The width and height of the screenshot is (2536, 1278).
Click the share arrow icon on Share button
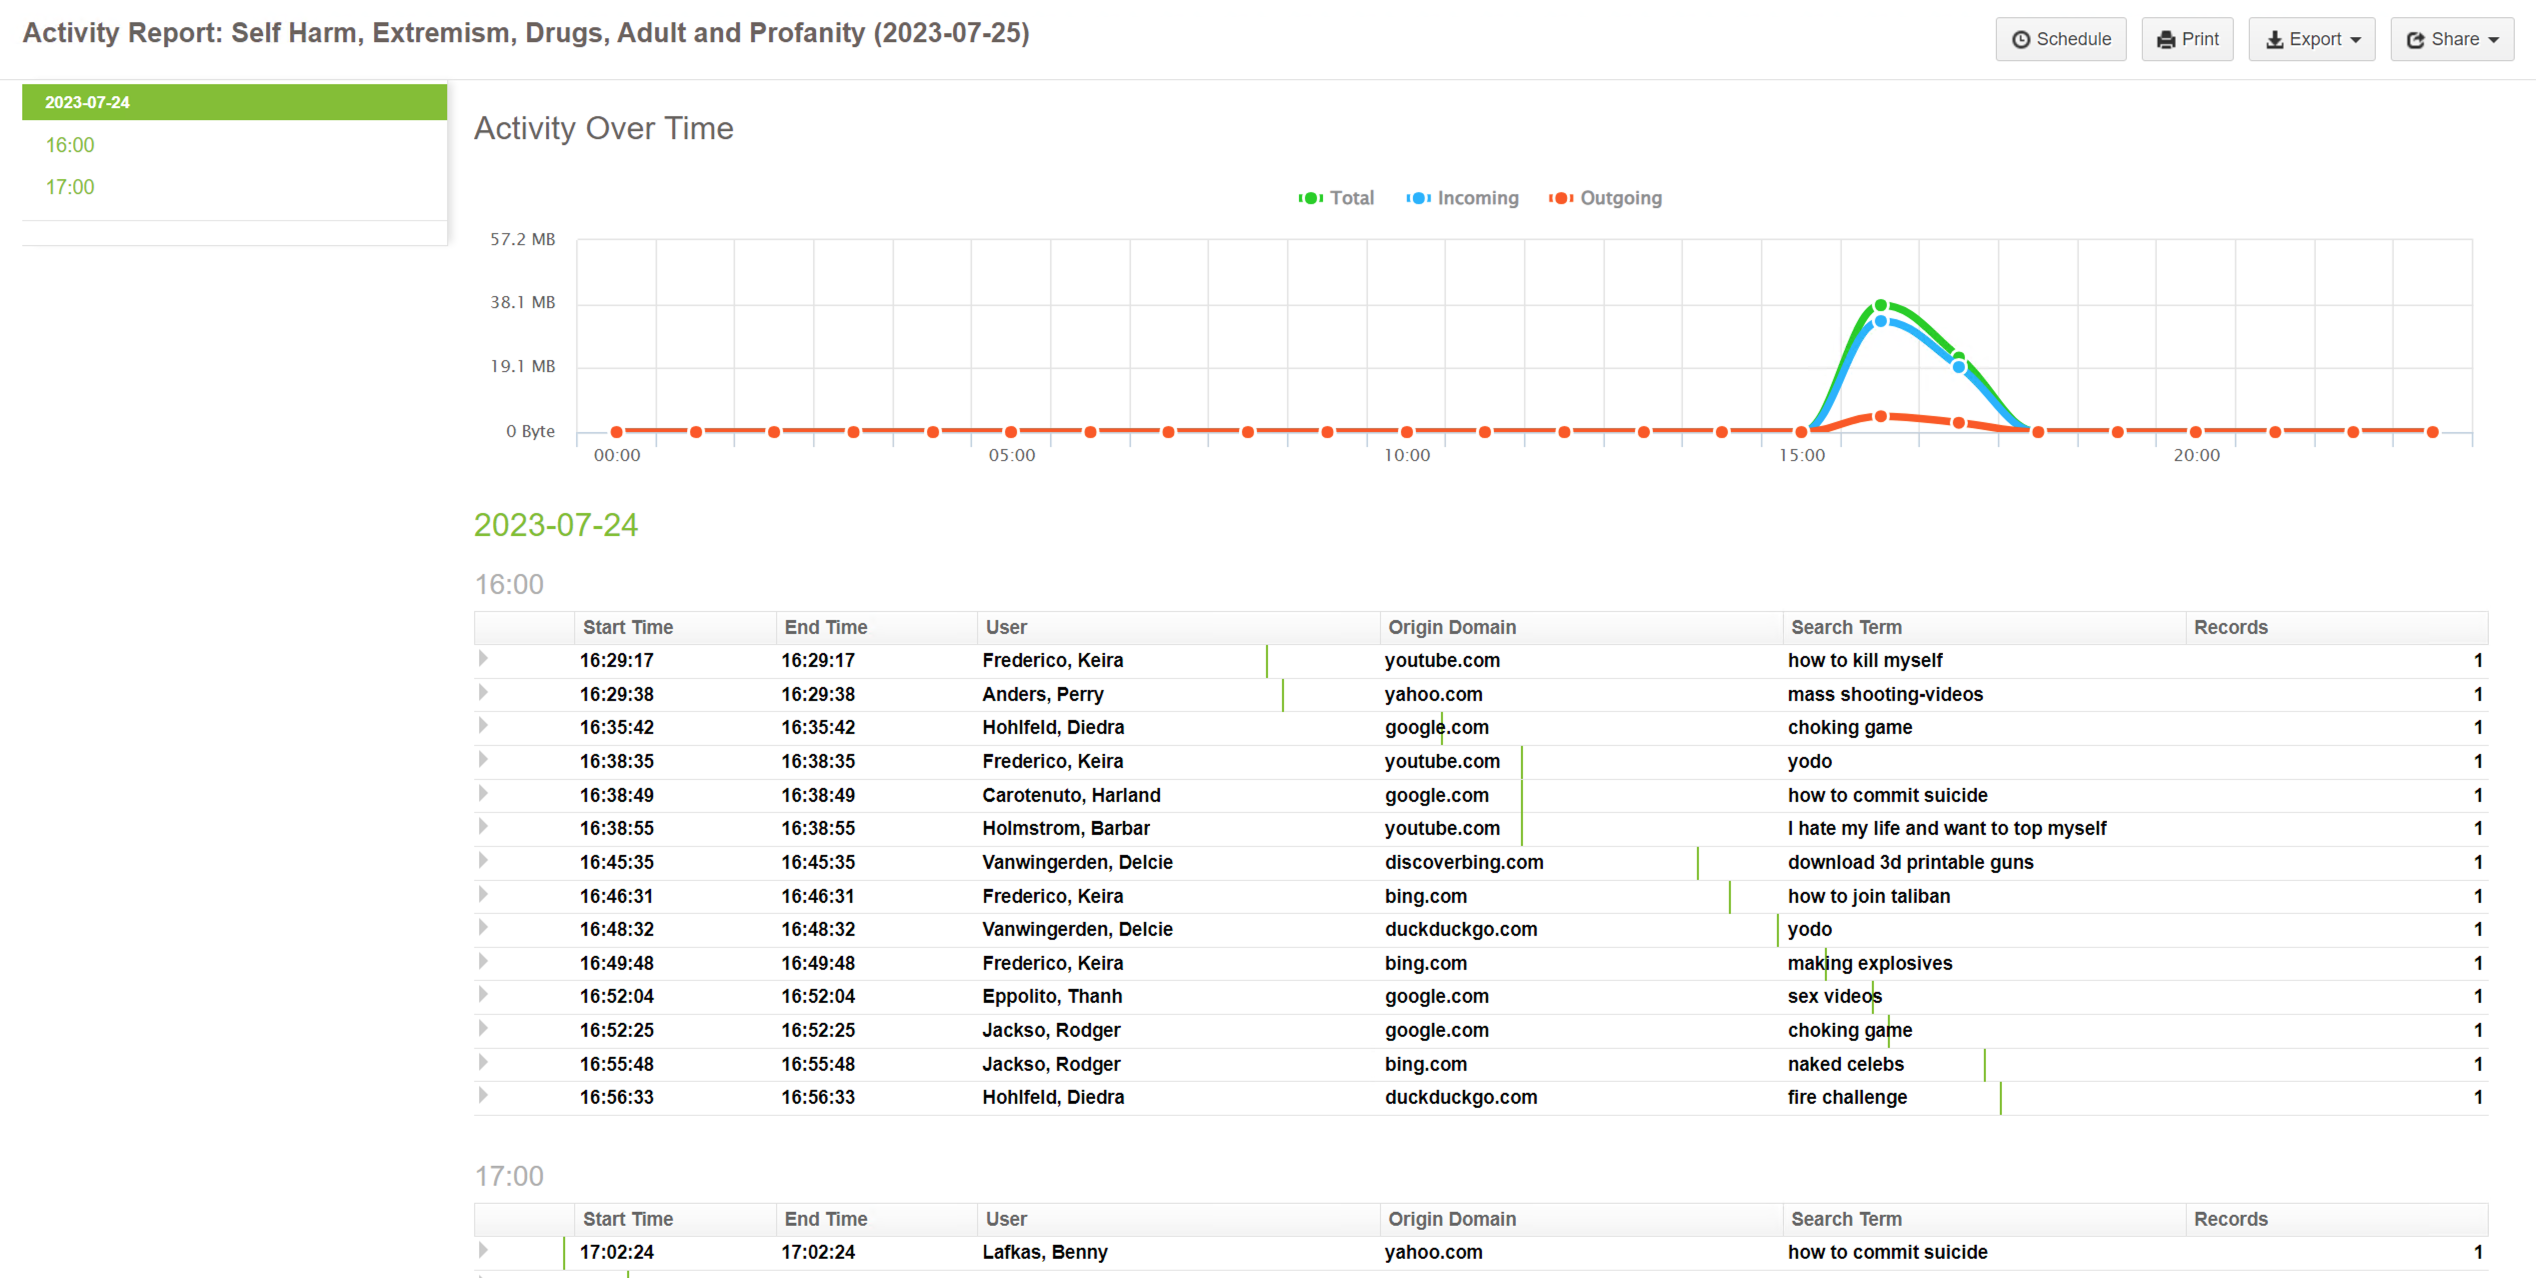(2415, 39)
